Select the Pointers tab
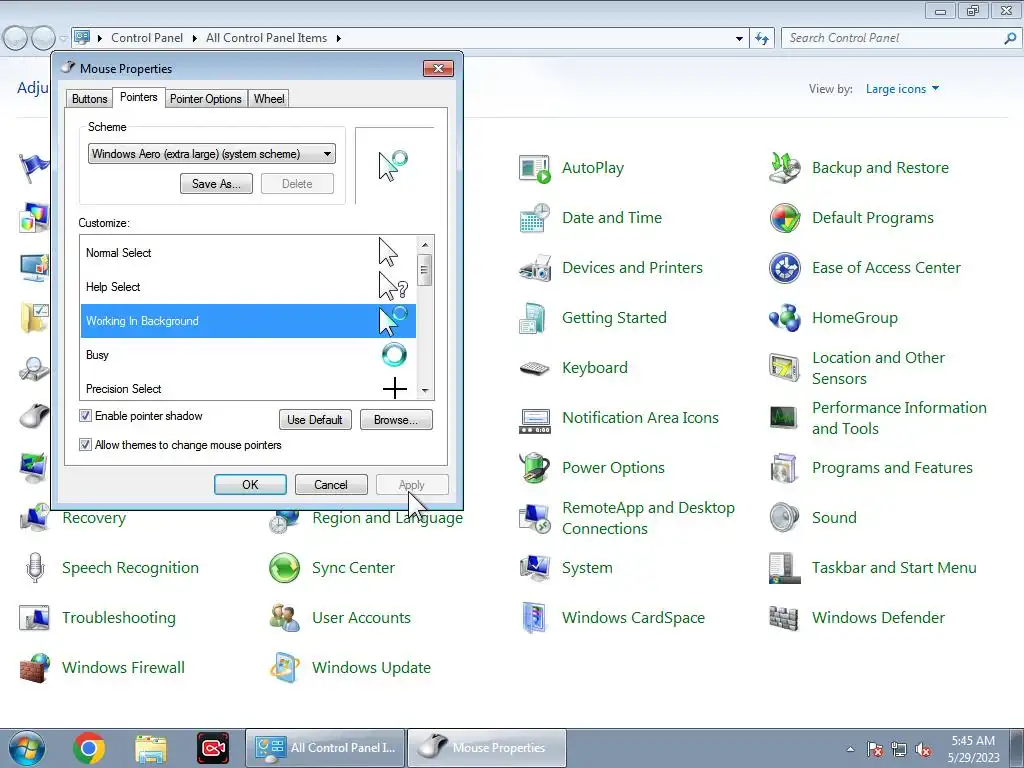1024x768 pixels. click(138, 97)
